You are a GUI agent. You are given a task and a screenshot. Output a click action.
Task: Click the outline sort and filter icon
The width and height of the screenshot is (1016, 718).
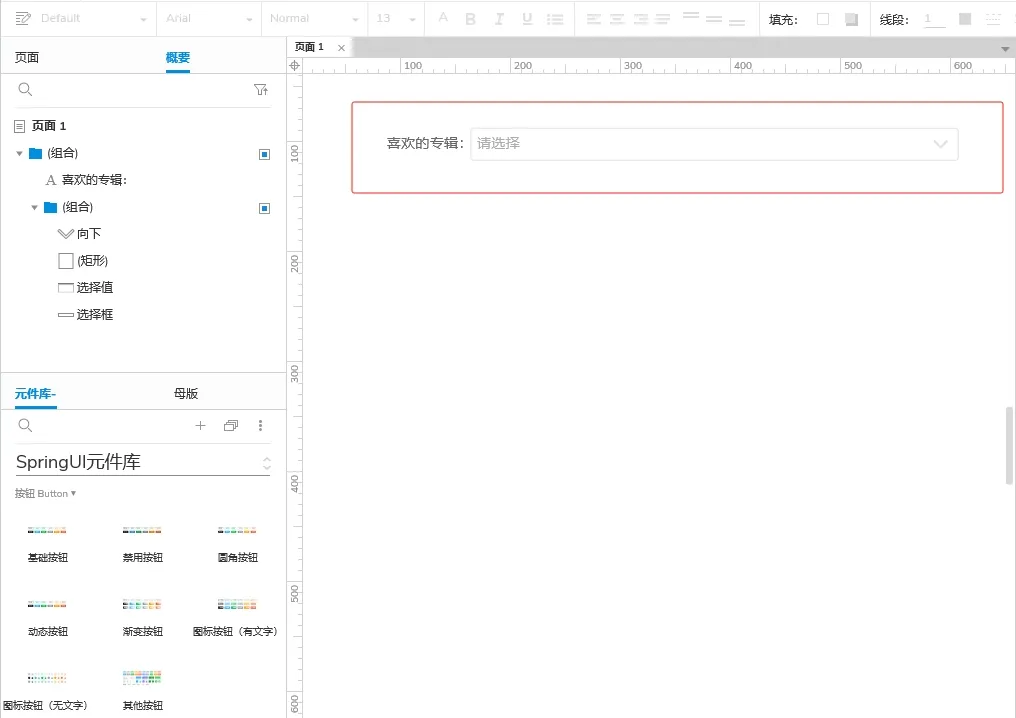pyautogui.click(x=260, y=89)
